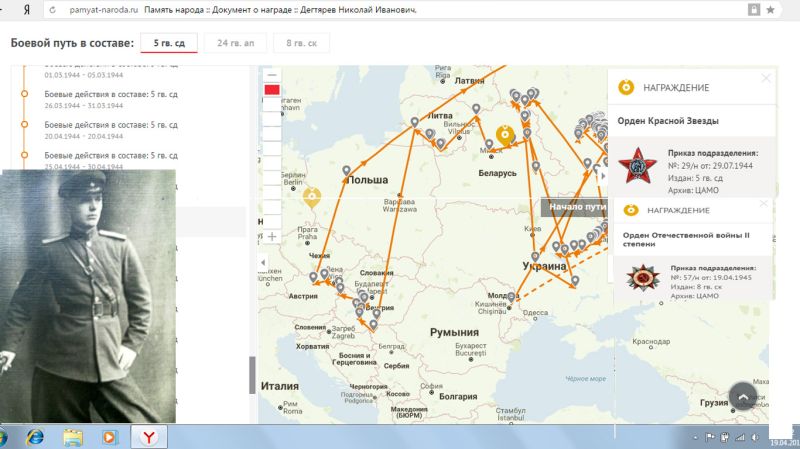Click the map zoom in plus button

coord(271,237)
